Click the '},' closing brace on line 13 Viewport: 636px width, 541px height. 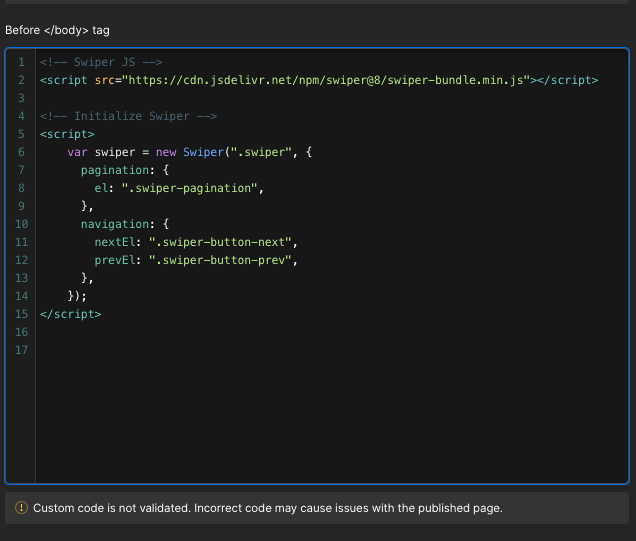click(x=87, y=278)
